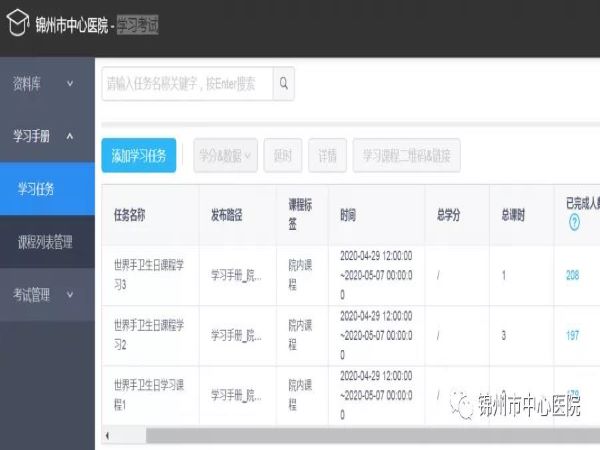600x450 pixels.
Task: Collapse the 学习手册 menu chevron
Action: point(70,136)
